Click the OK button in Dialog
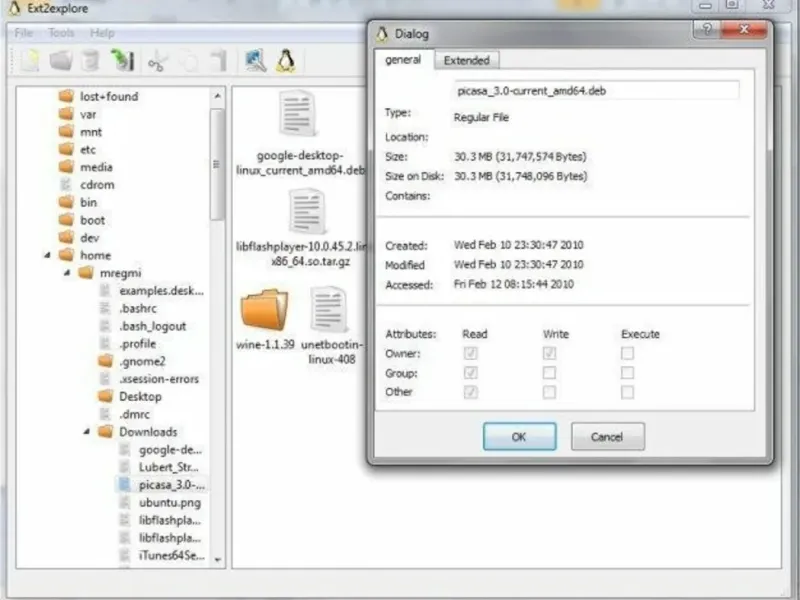800x600 pixels. click(x=519, y=437)
